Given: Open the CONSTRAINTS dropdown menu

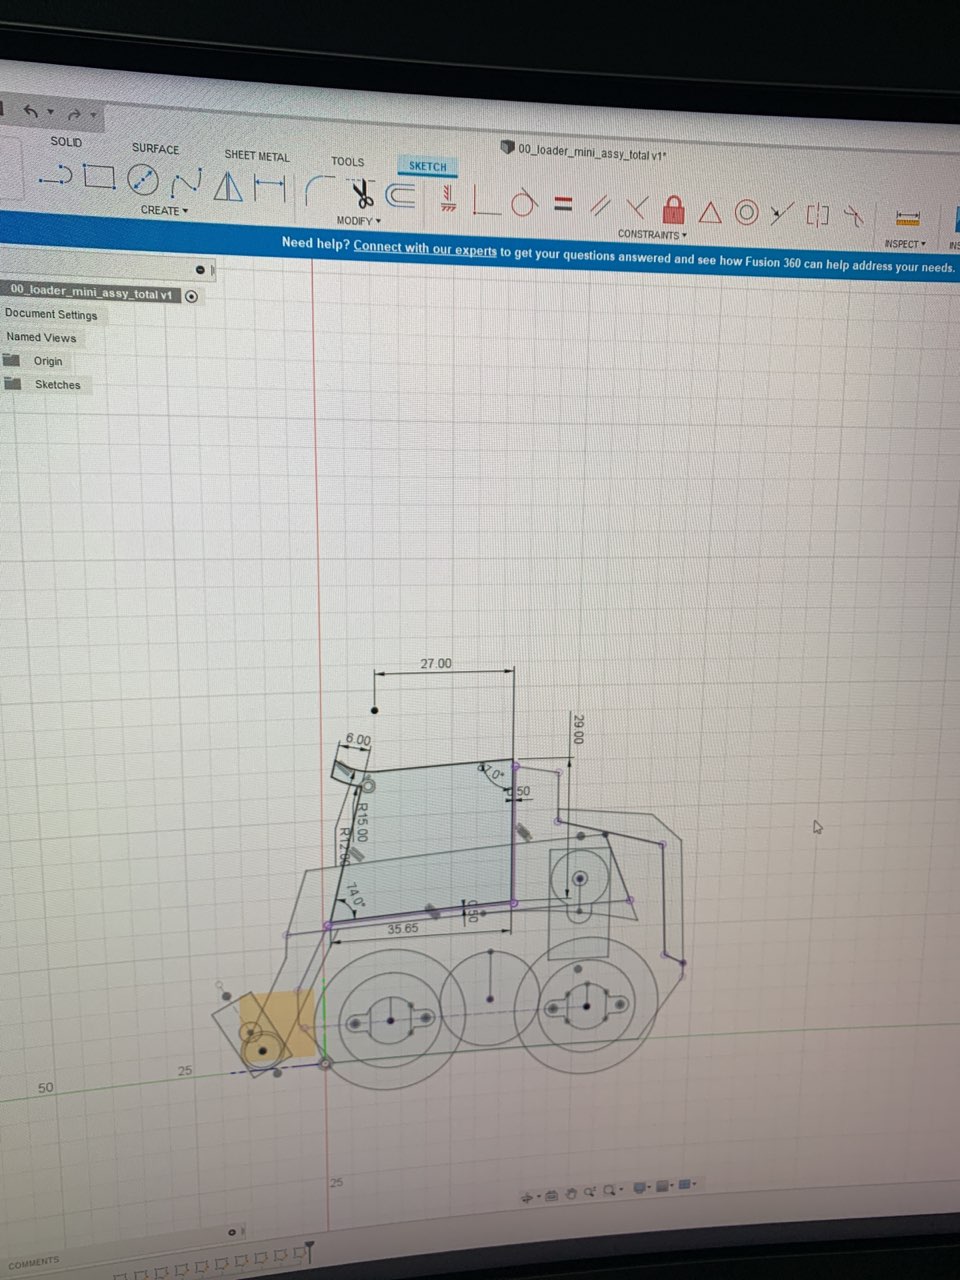Looking at the screenshot, I should click(x=652, y=234).
